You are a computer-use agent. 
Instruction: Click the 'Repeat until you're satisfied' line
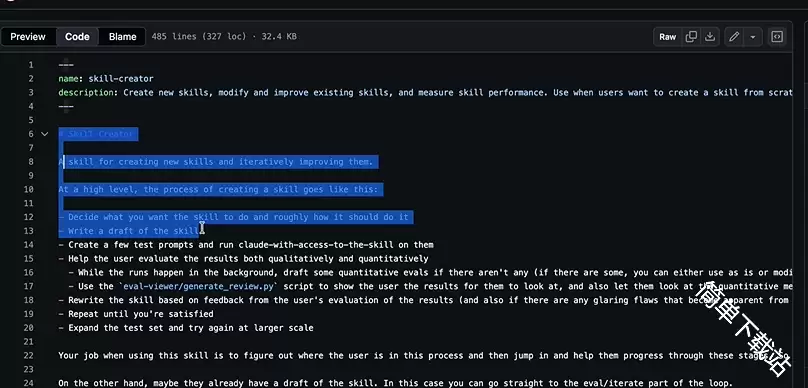[x=136, y=314]
